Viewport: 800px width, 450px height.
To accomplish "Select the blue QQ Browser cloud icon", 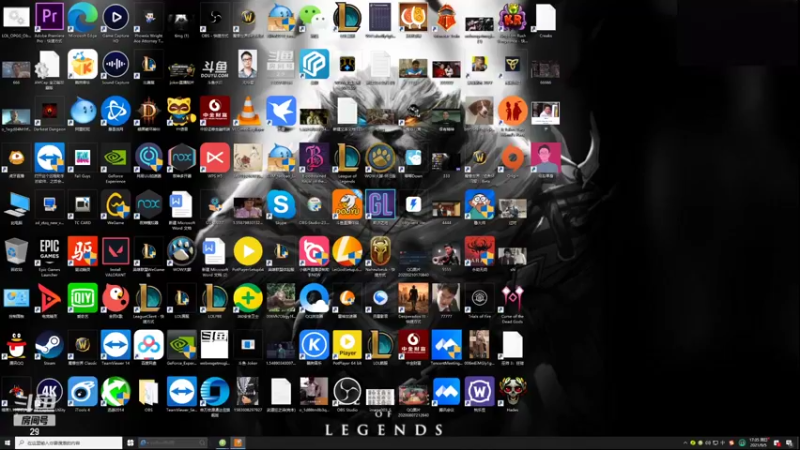I will coord(314,298).
